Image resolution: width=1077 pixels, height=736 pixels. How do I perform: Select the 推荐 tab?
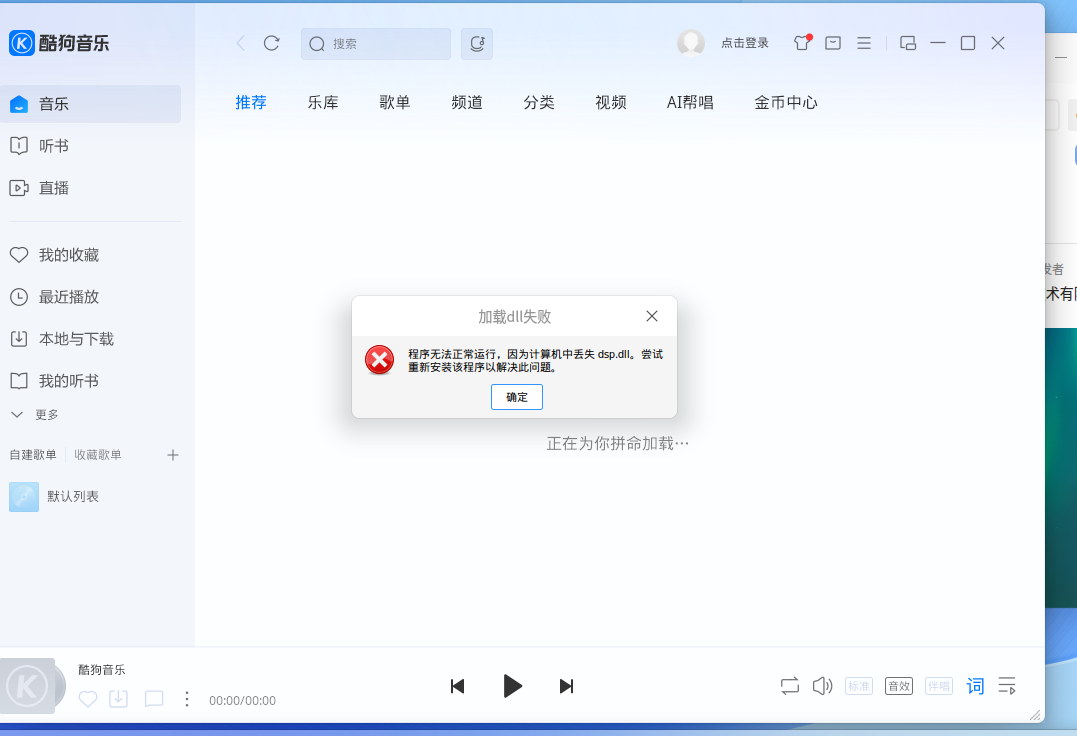coord(251,102)
